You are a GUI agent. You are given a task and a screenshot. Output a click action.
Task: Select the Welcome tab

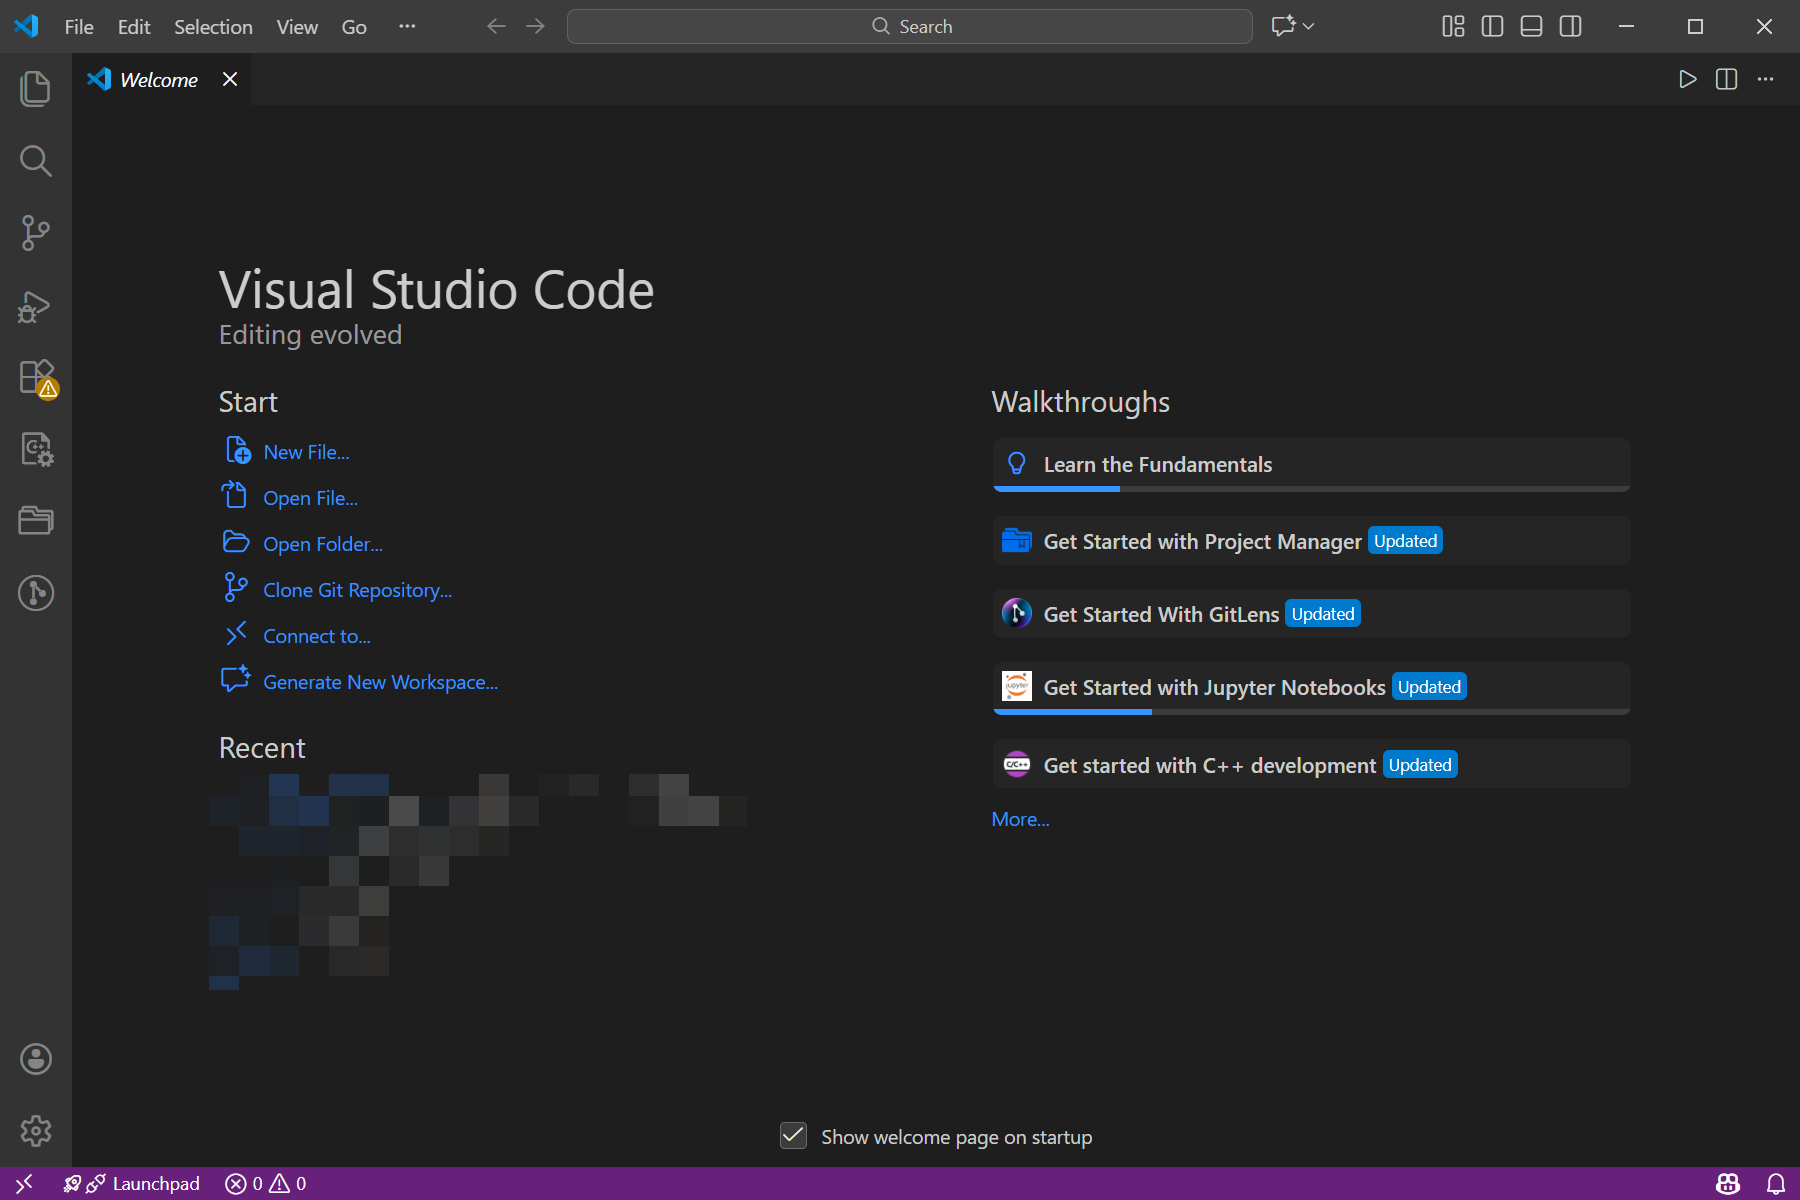pos(158,80)
